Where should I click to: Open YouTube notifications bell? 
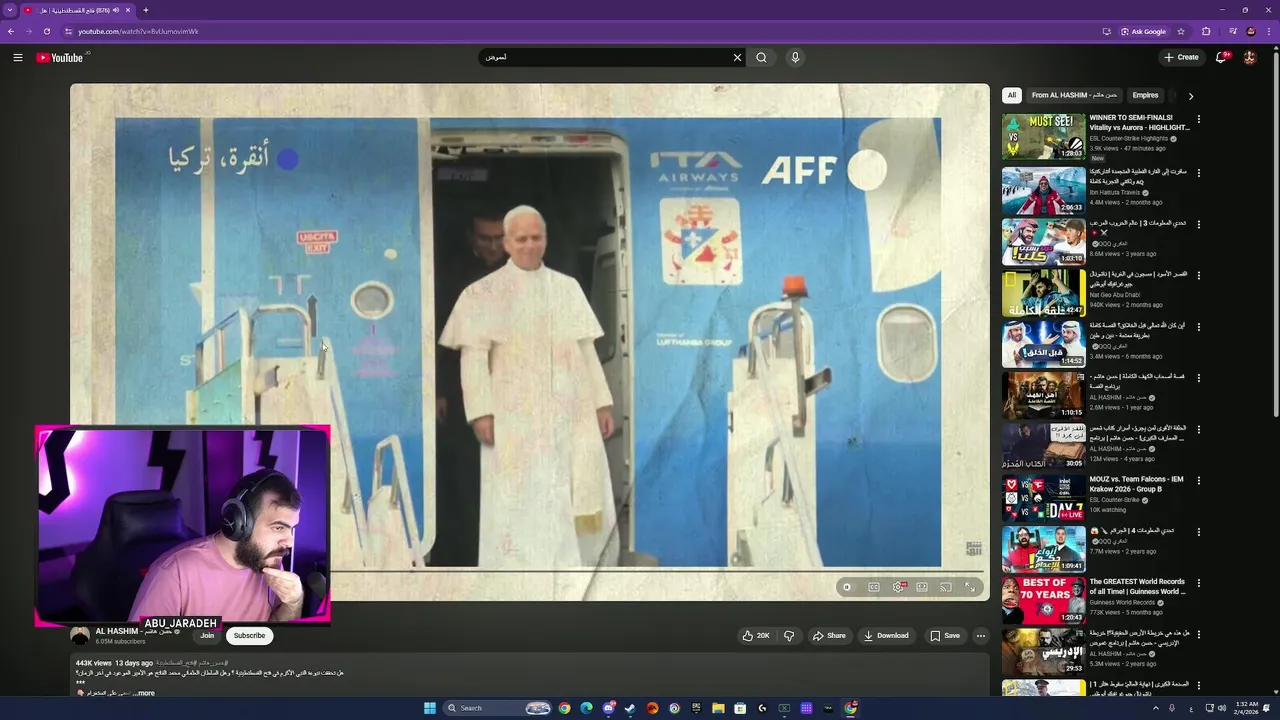1221,57
